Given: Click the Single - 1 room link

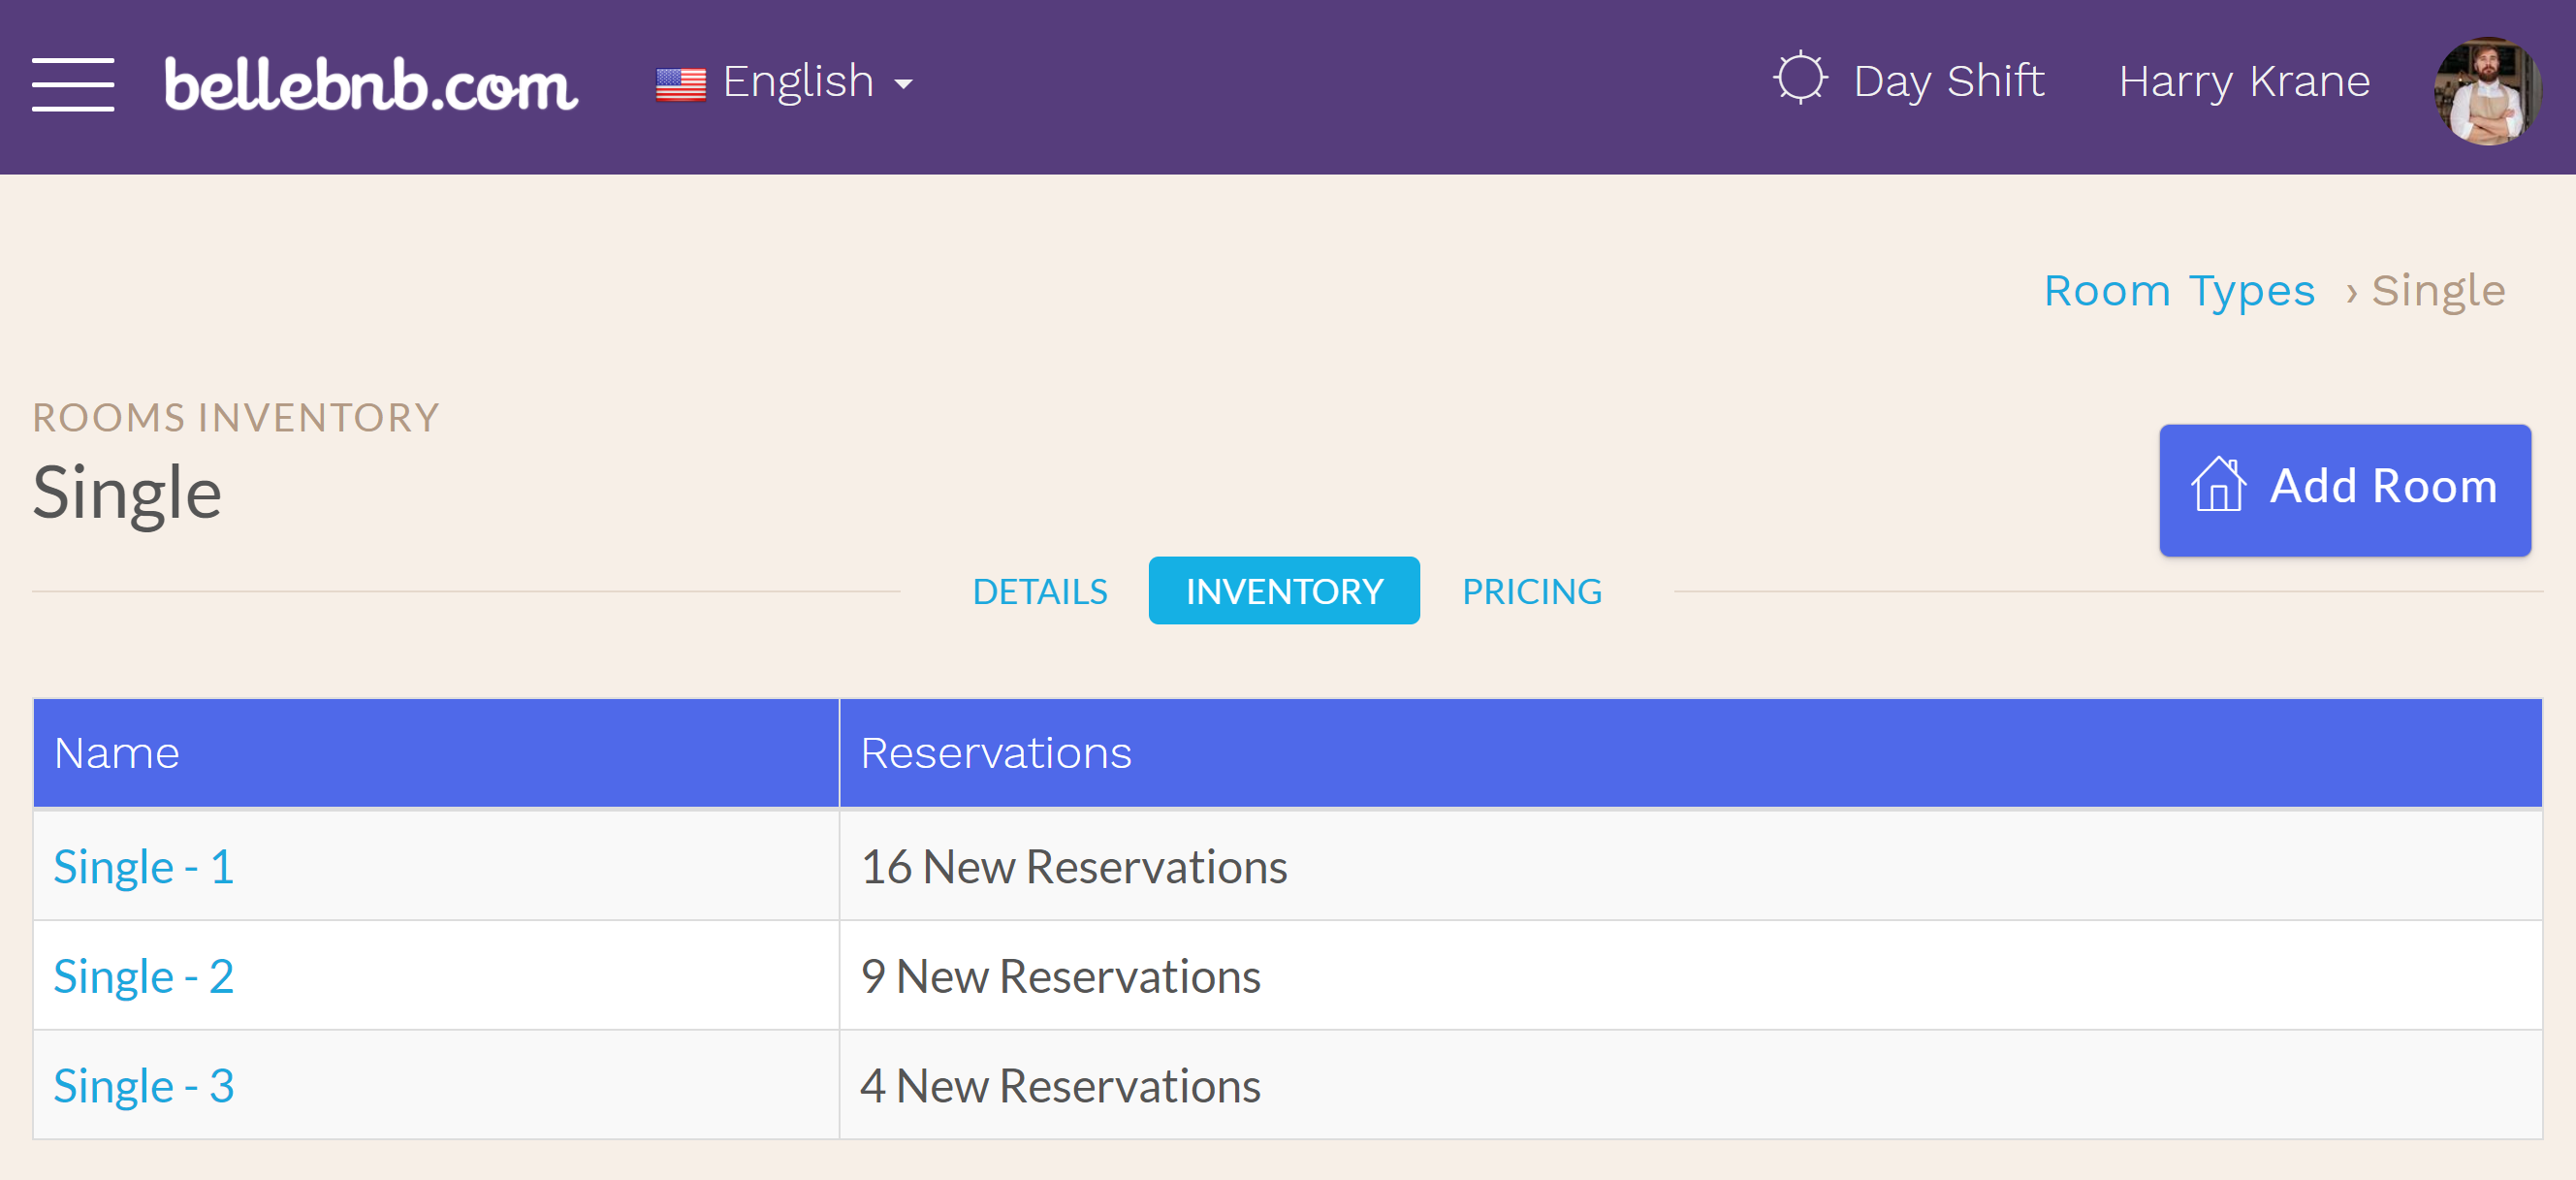Looking at the screenshot, I should pos(144,865).
